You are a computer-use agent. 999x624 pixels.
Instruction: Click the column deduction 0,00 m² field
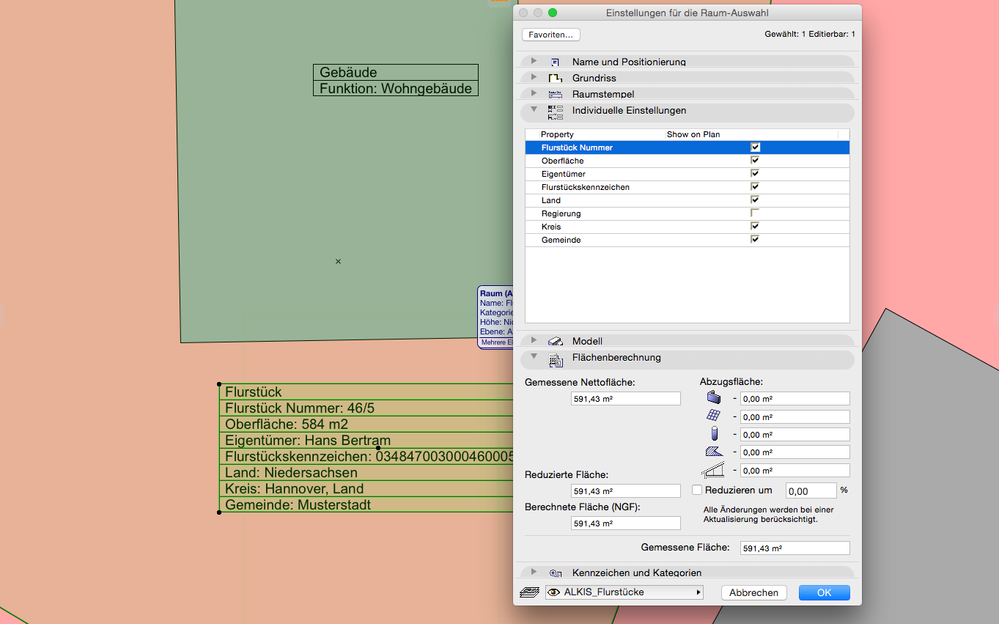(794, 435)
